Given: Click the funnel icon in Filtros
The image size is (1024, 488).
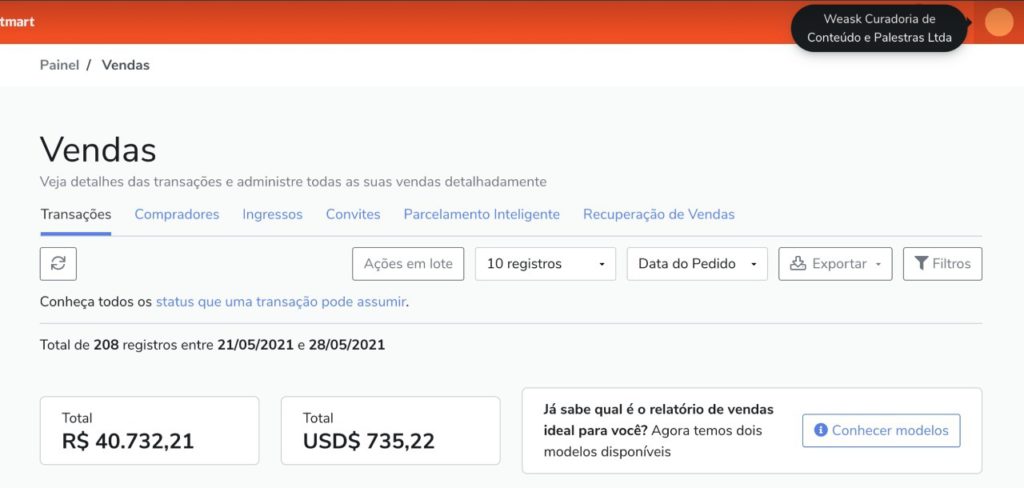Looking at the screenshot, I should 921,263.
